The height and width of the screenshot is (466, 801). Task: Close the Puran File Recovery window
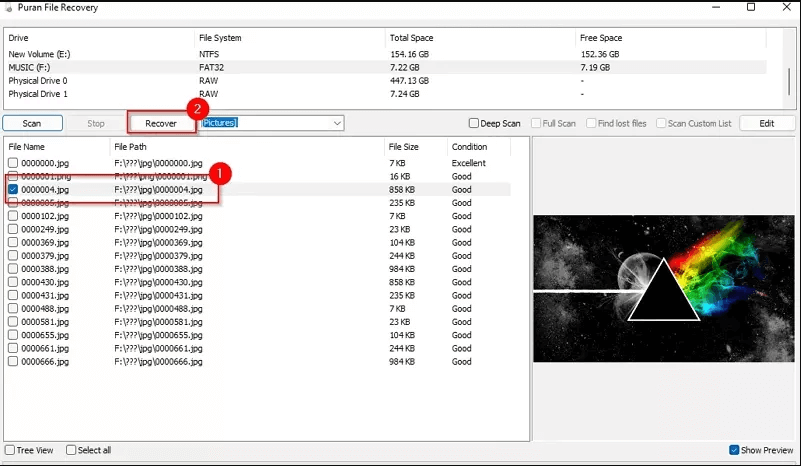[787, 7]
